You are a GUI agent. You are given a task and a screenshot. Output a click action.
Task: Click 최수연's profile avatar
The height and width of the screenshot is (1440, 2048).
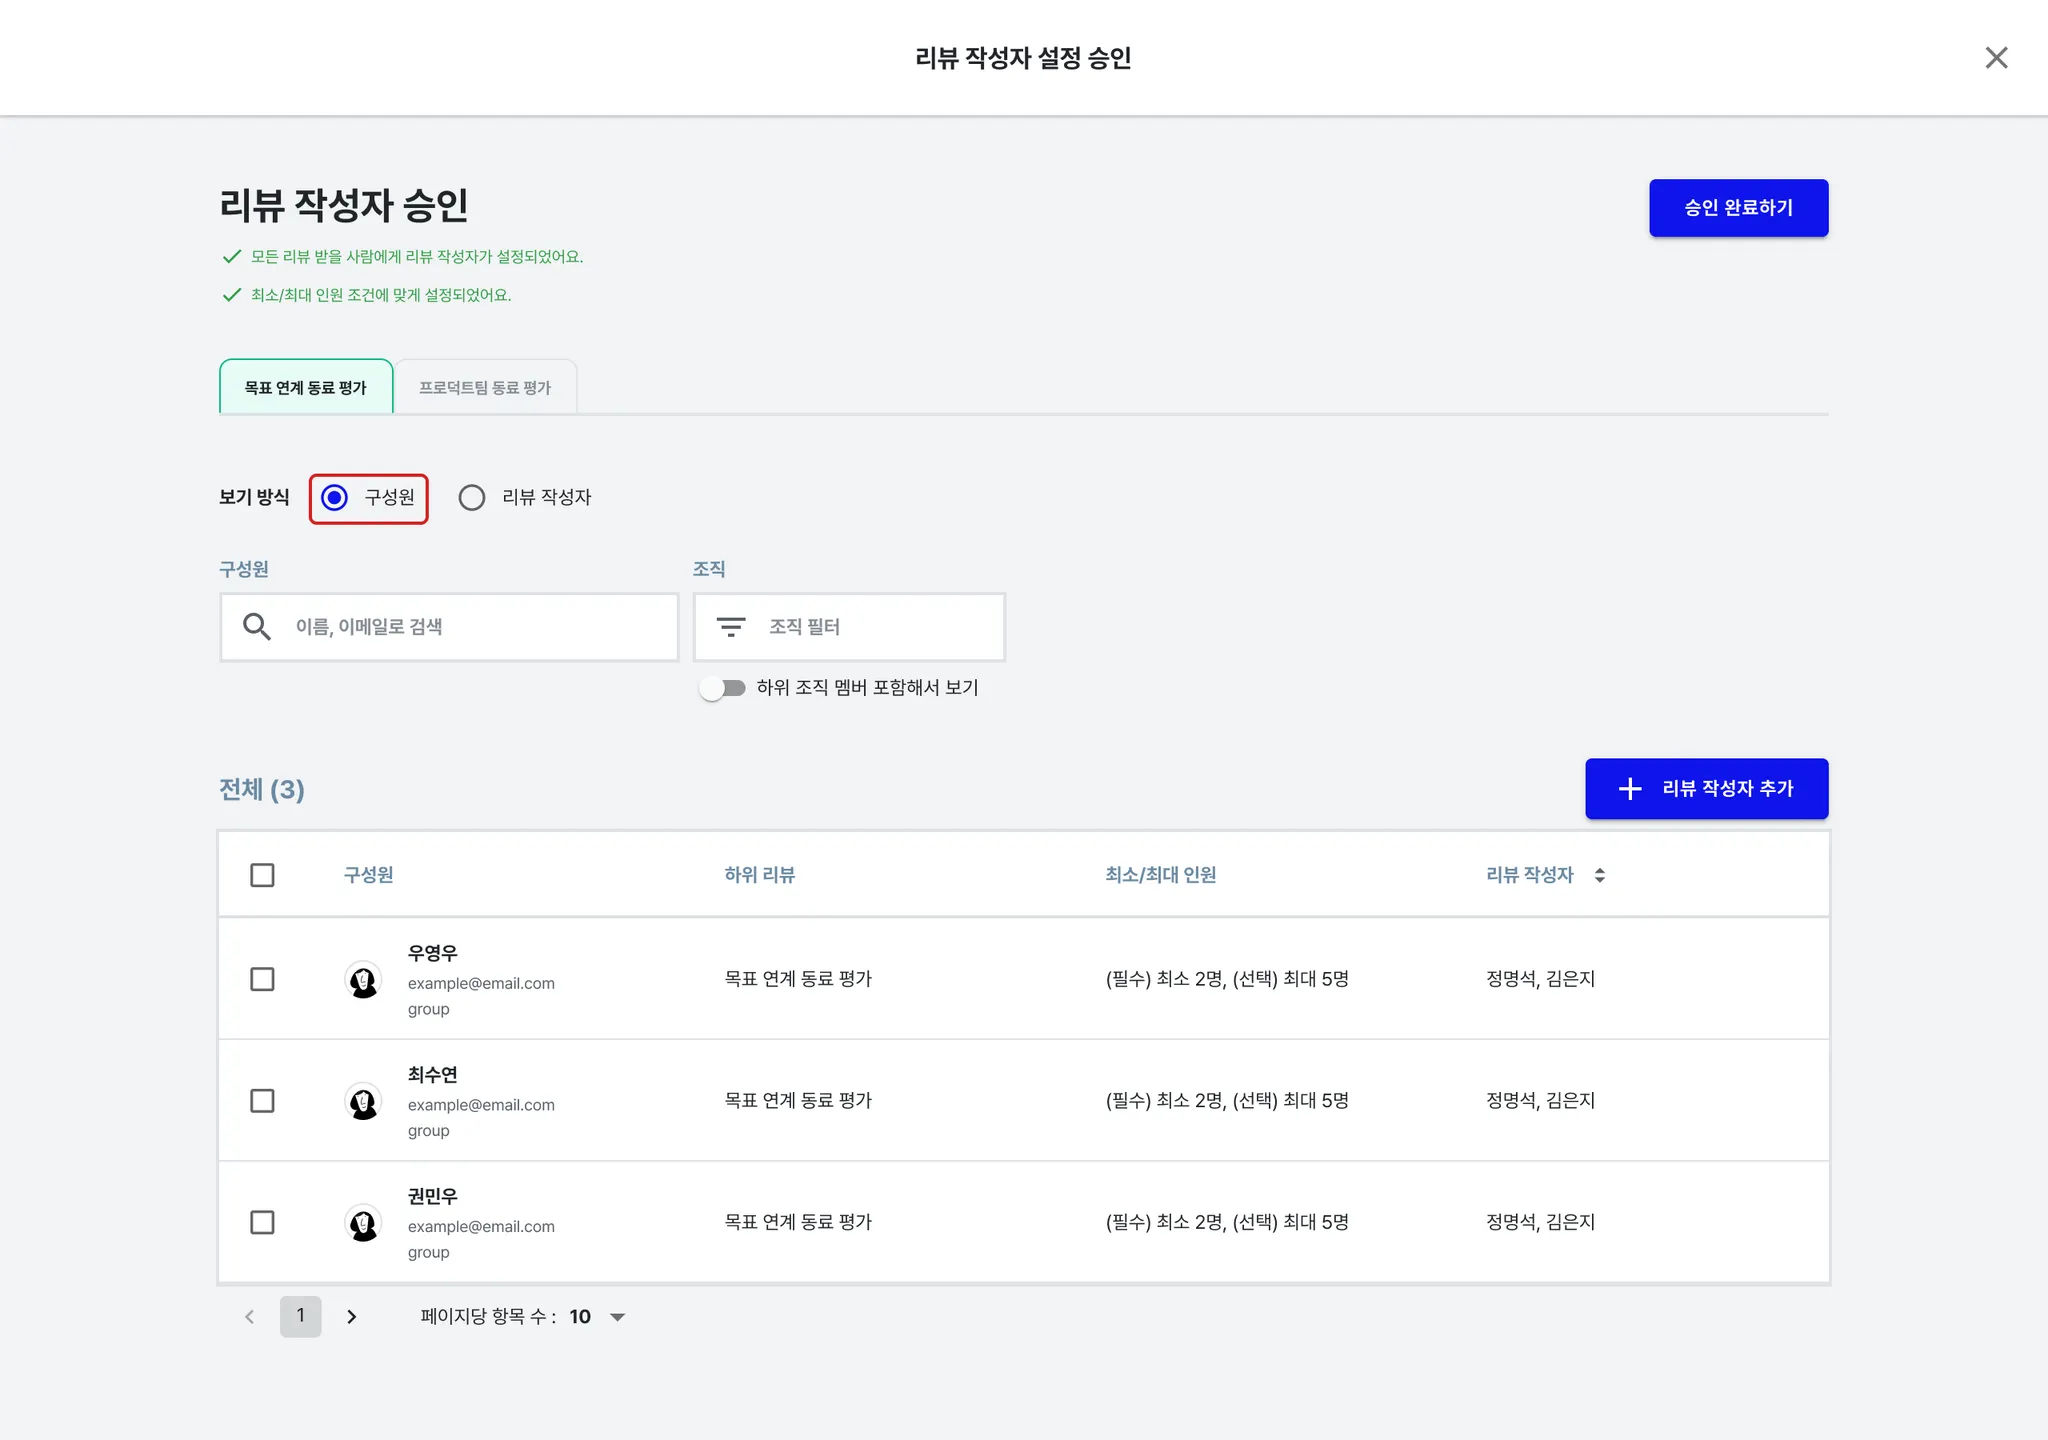[363, 1101]
